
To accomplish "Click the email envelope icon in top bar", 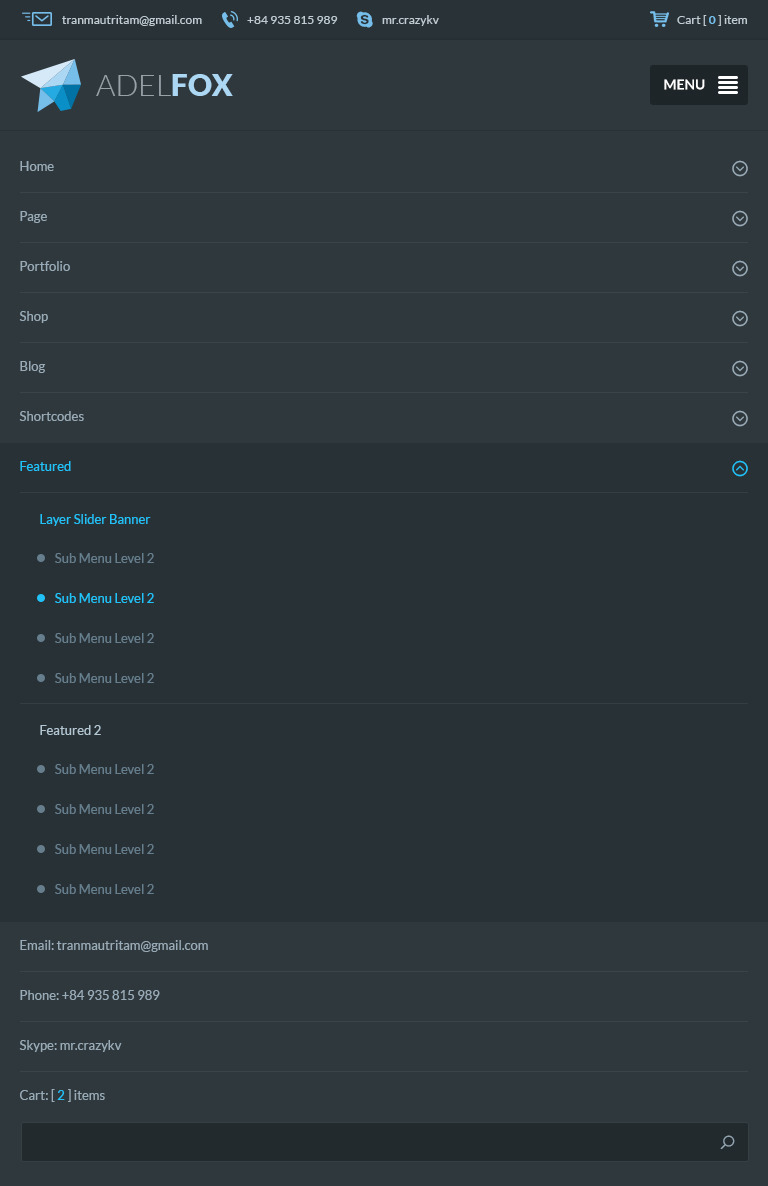I will (x=37, y=19).
